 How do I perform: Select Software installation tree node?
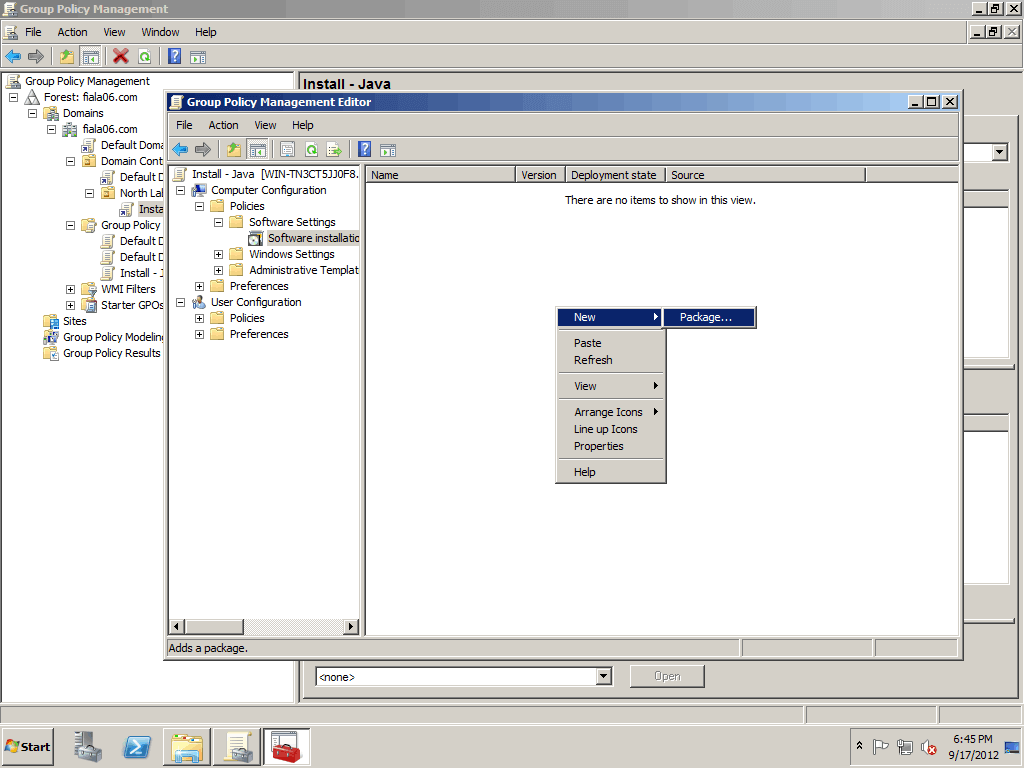(313, 238)
